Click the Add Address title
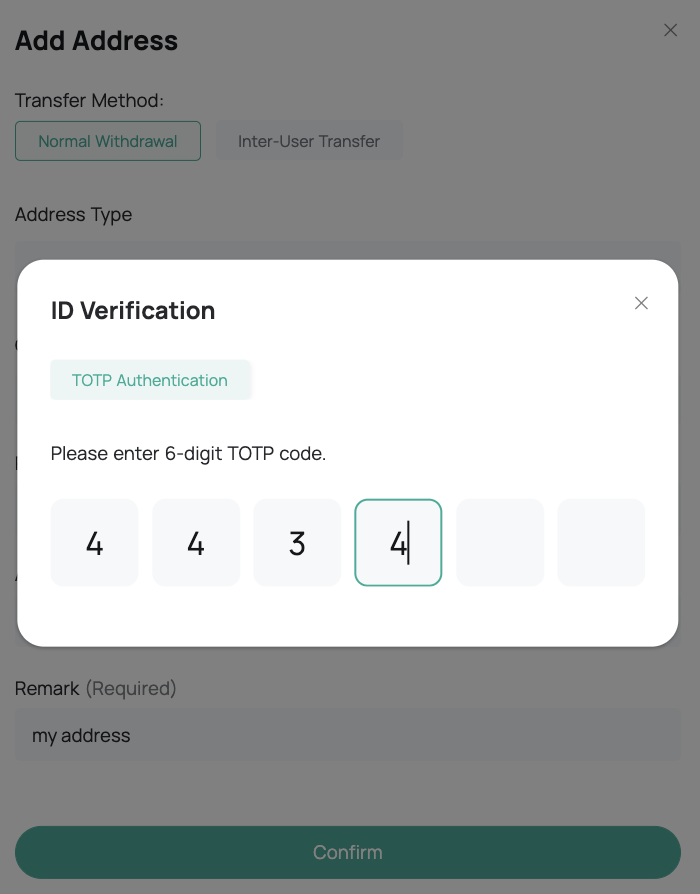Screen dimensions: 700x894 (x=97, y=41)
